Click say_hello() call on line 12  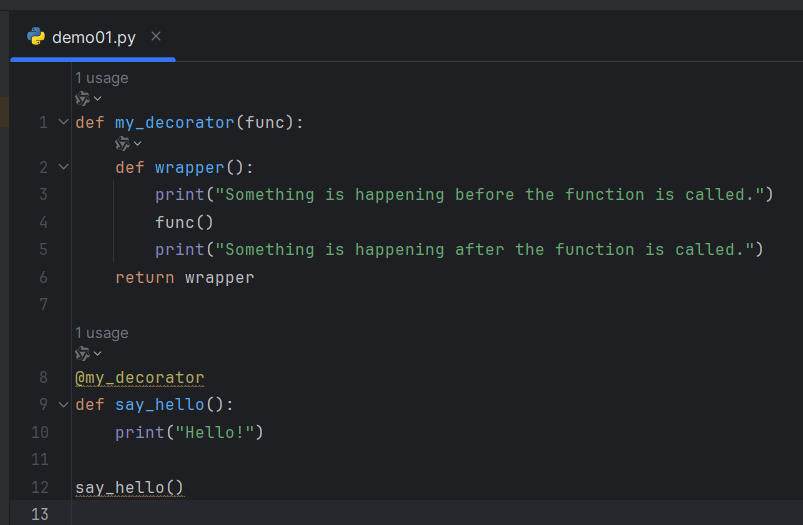130,488
